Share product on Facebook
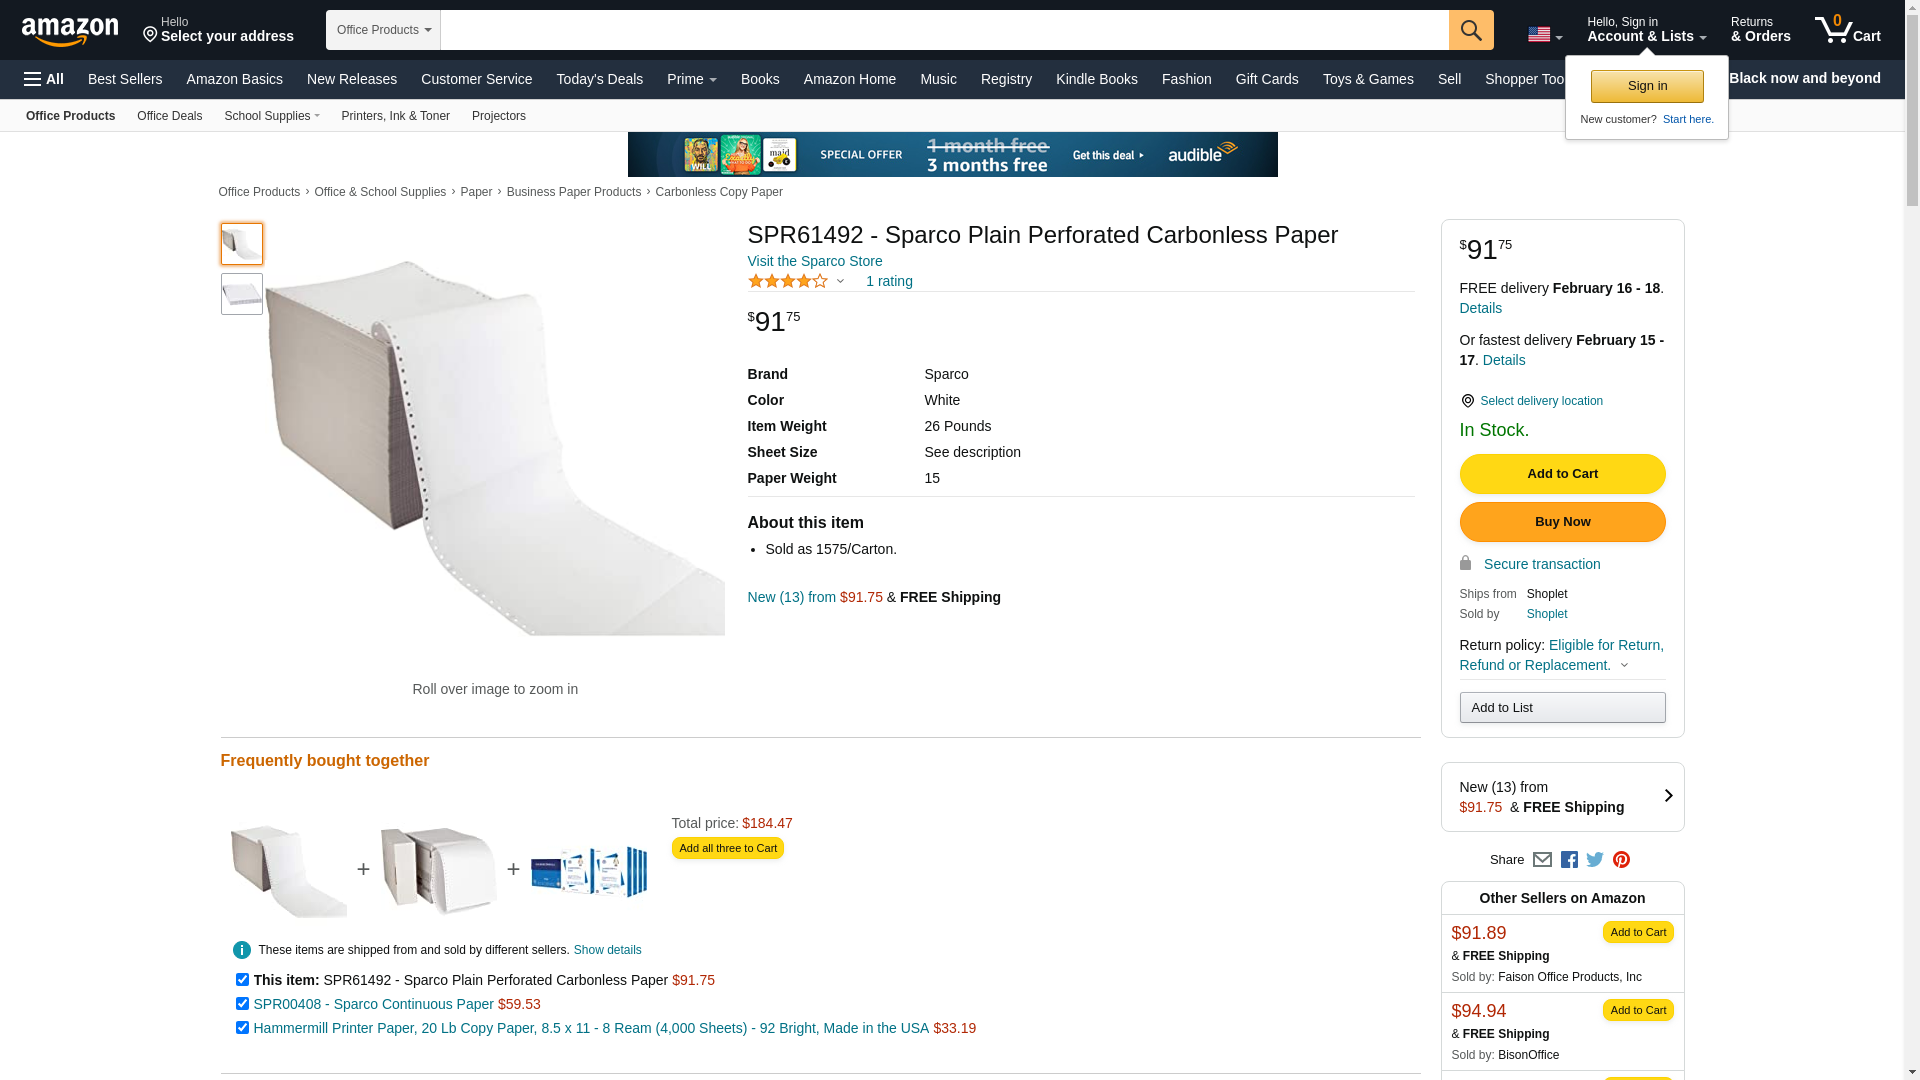1920x1080 pixels. click(1569, 860)
